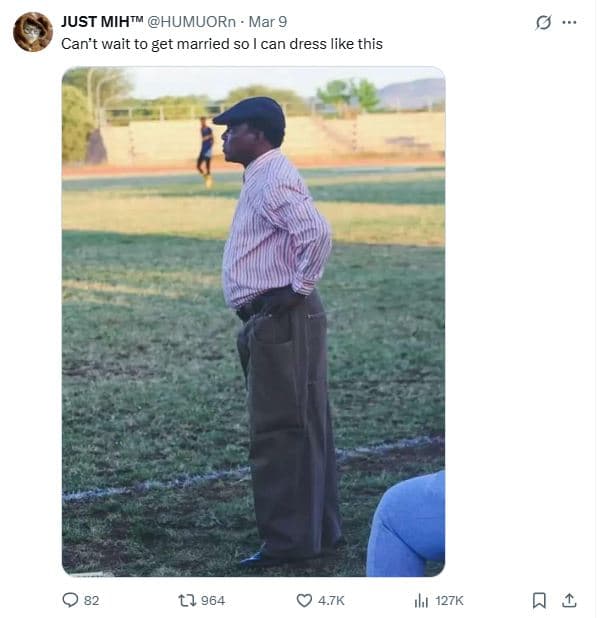Open the three-dot more options menu
Viewport: 605px width, 618px height.
coord(570,22)
